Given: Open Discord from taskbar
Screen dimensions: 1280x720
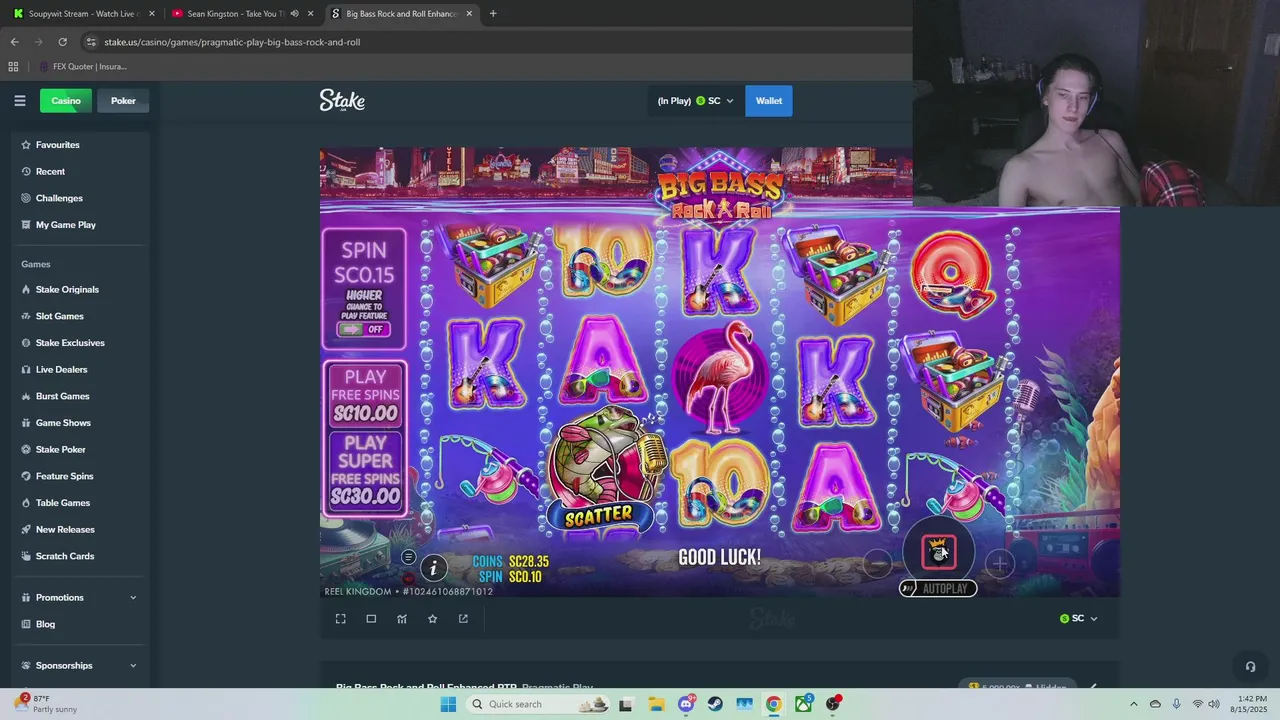Looking at the screenshot, I should pos(686,704).
